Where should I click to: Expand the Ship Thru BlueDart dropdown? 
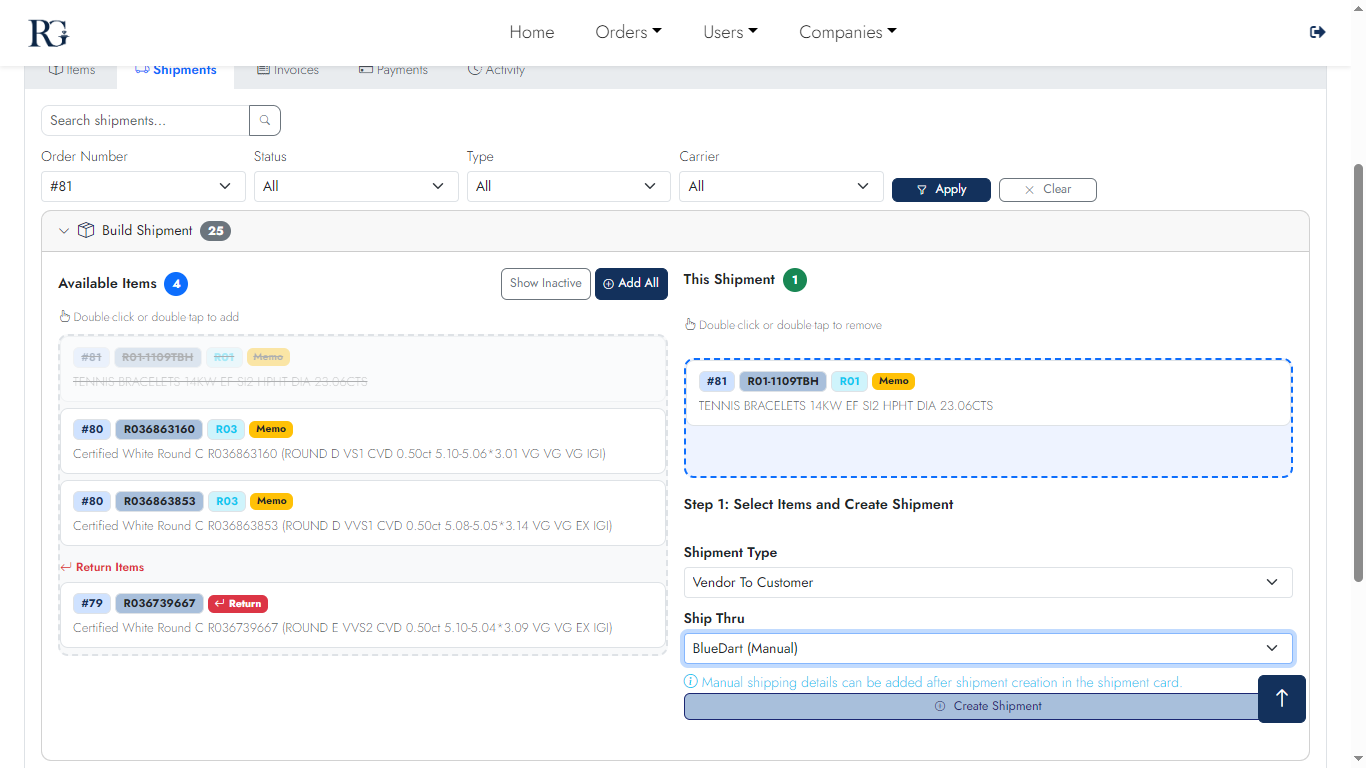pyautogui.click(x=987, y=648)
